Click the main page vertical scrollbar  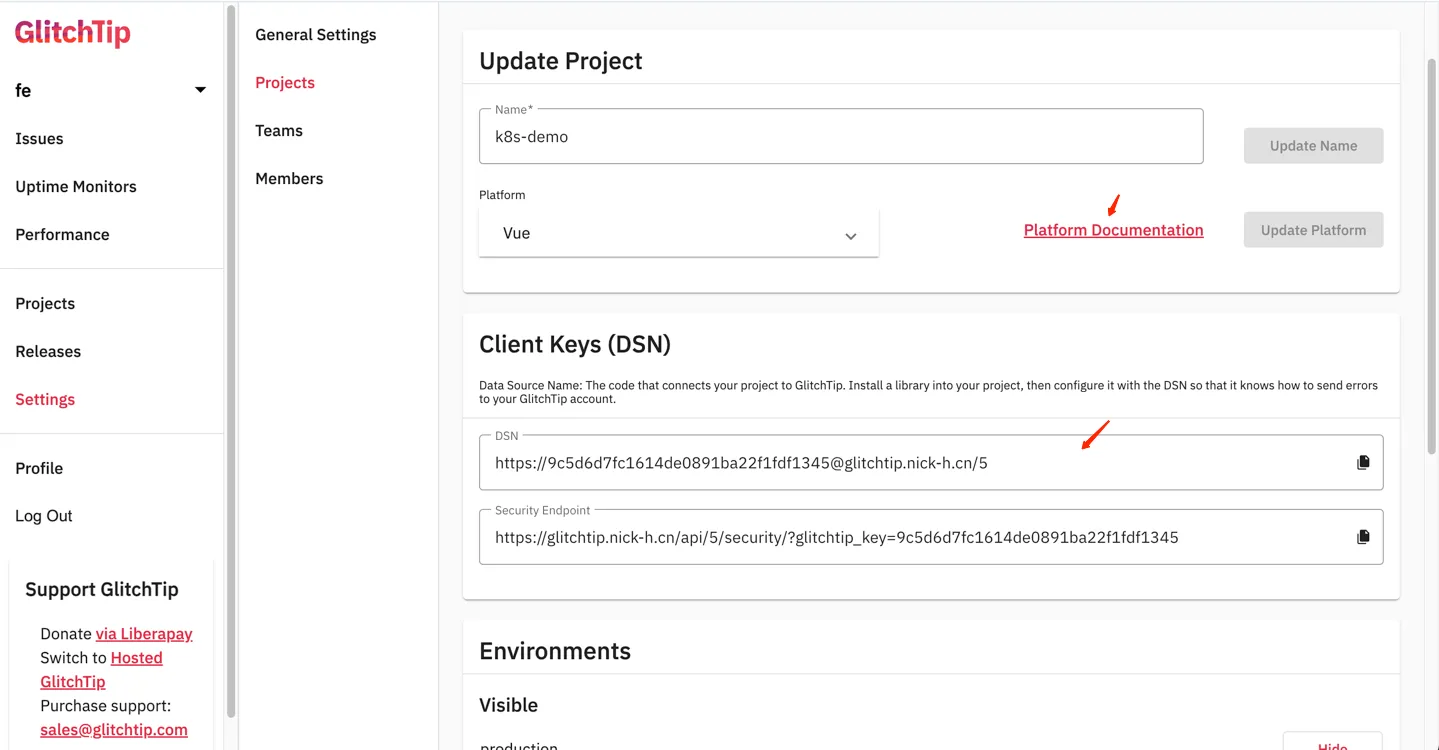(x=1431, y=255)
